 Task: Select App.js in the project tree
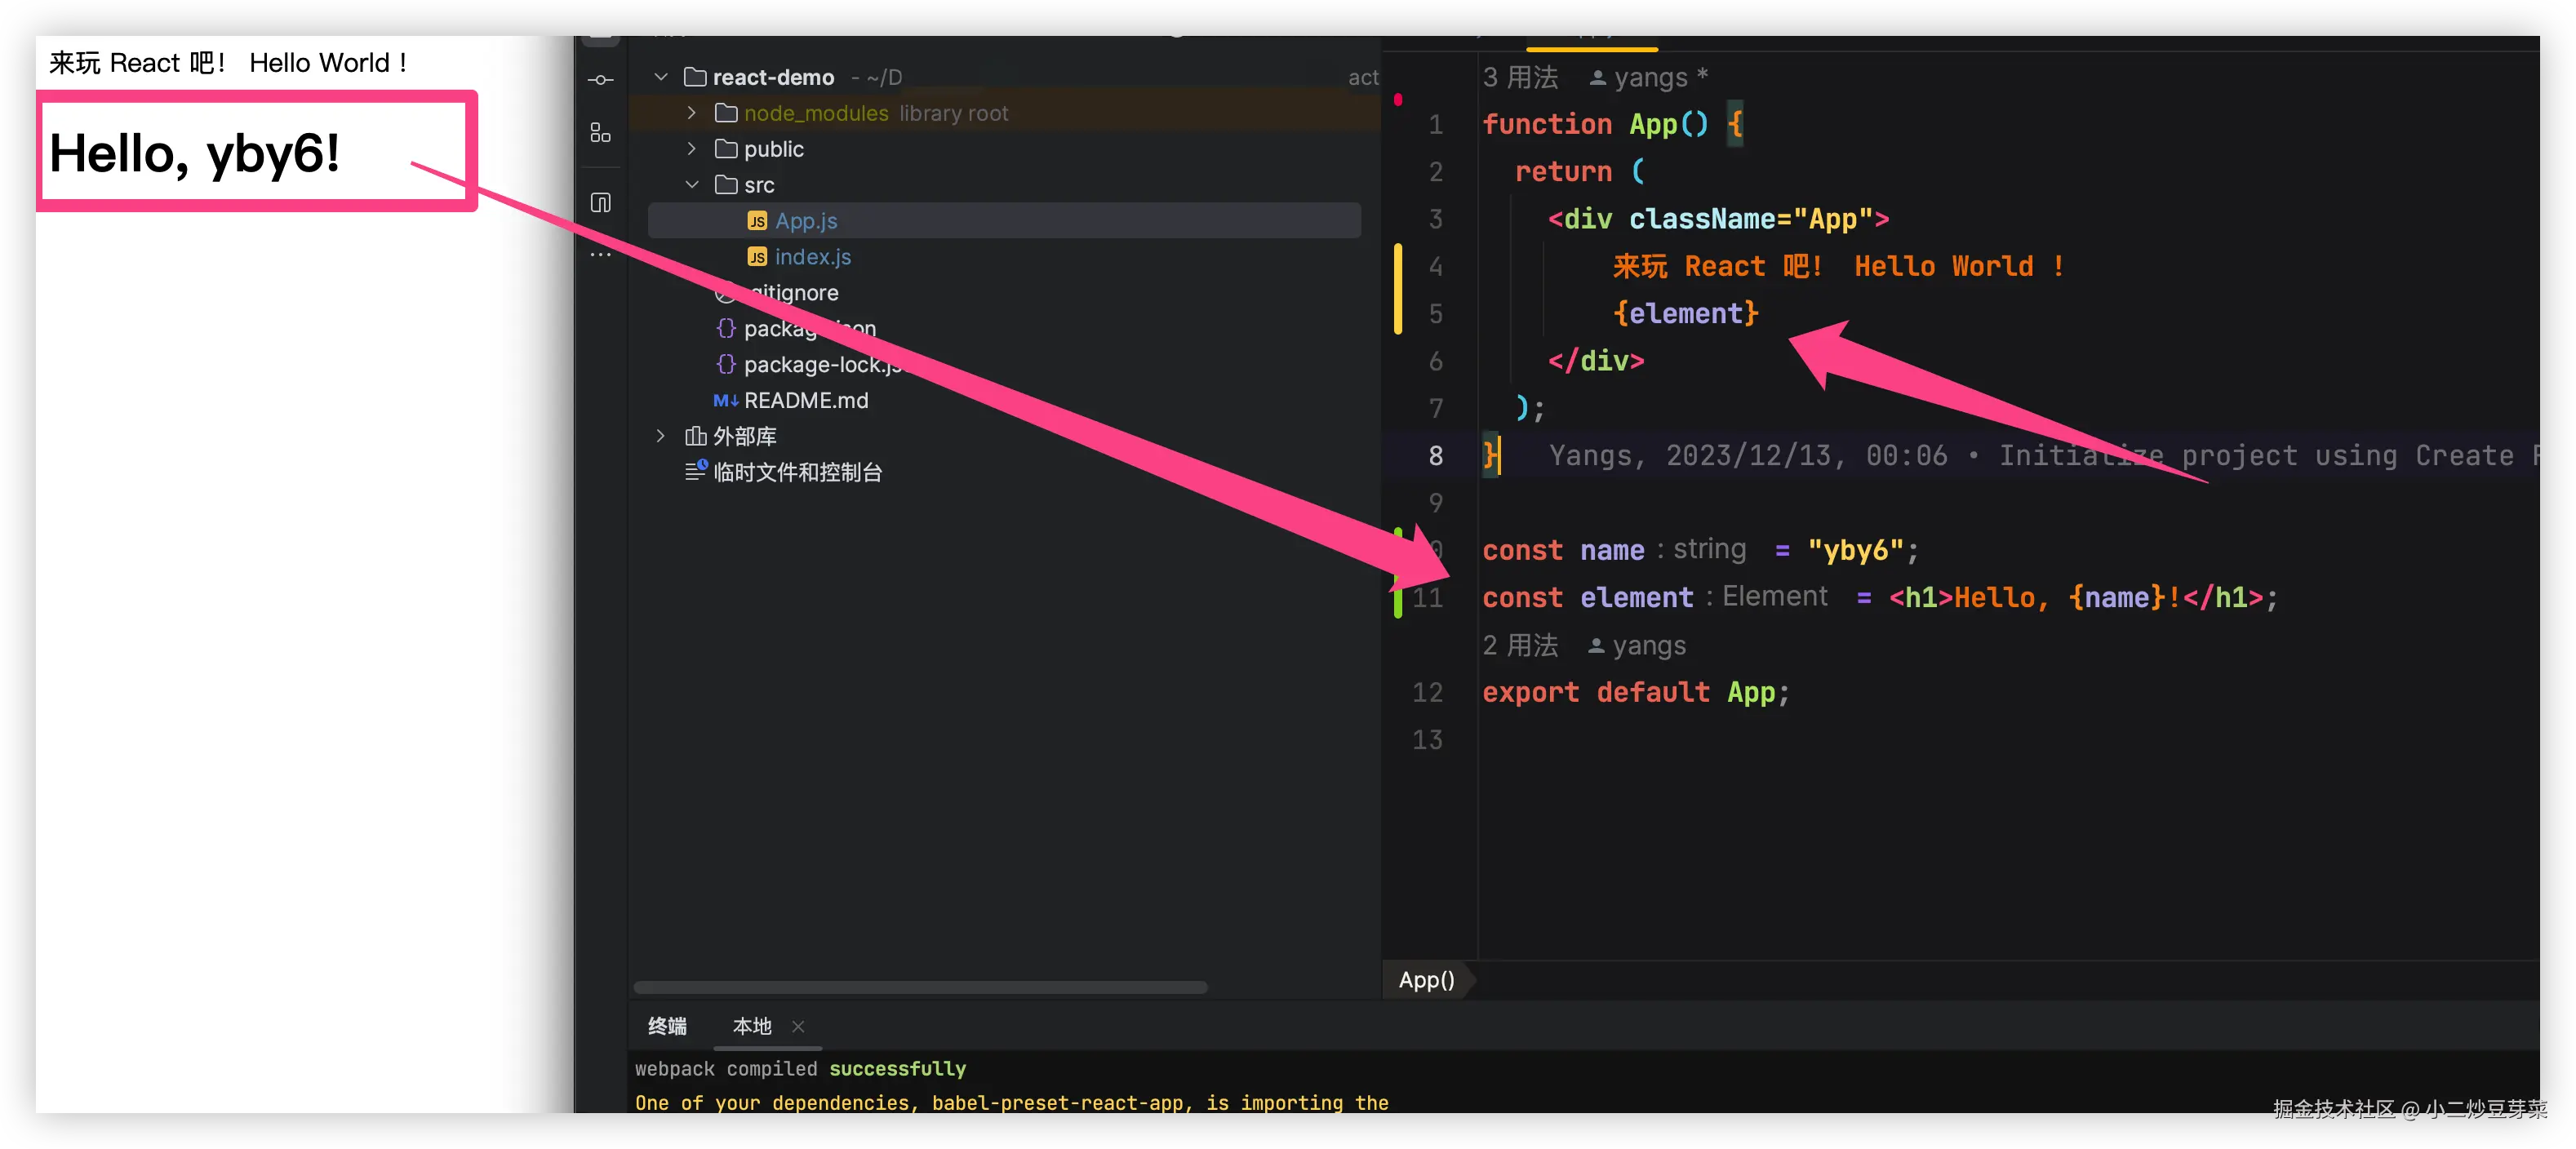pyautogui.click(x=806, y=221)
